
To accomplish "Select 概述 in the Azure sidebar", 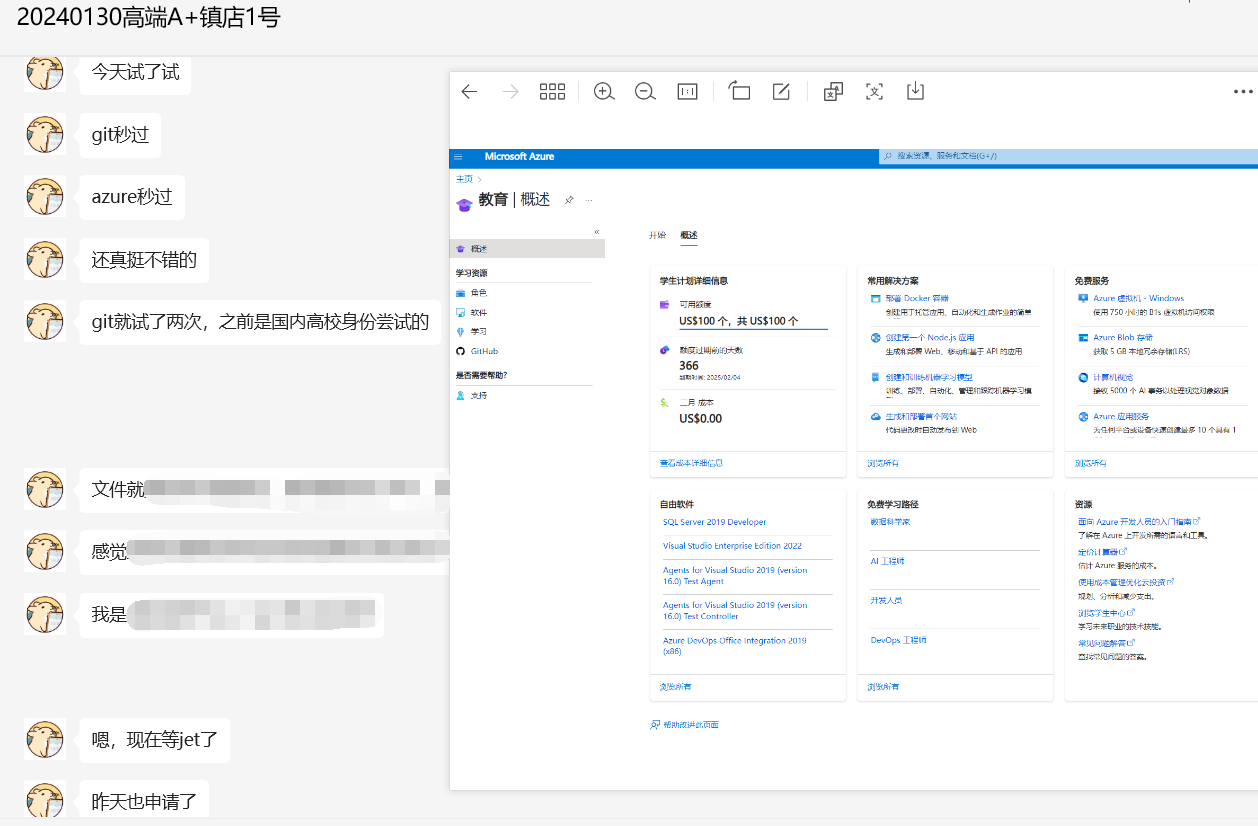I will [x=527, y=249].
